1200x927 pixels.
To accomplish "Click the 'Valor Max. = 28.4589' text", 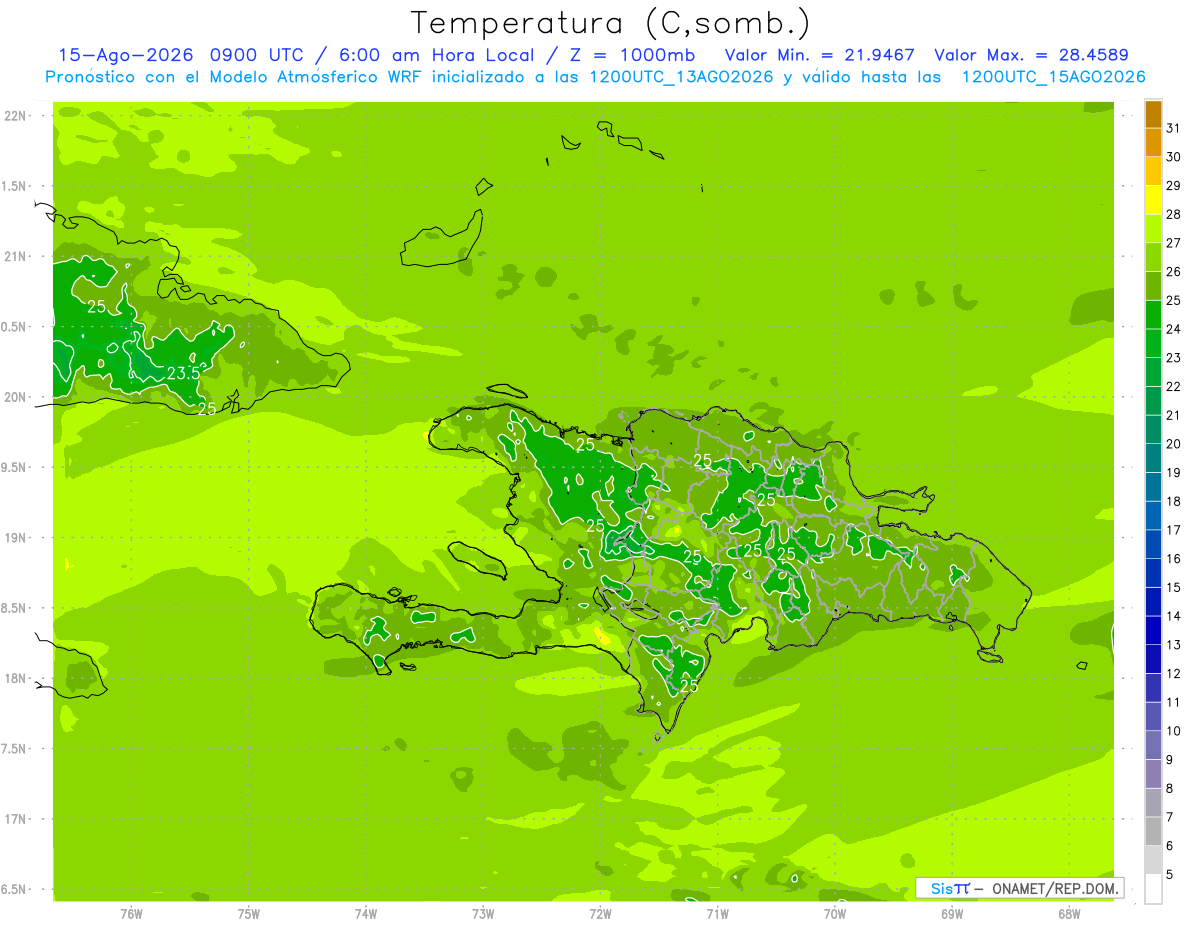I will pyautogui.click(x=1030, y=55).
